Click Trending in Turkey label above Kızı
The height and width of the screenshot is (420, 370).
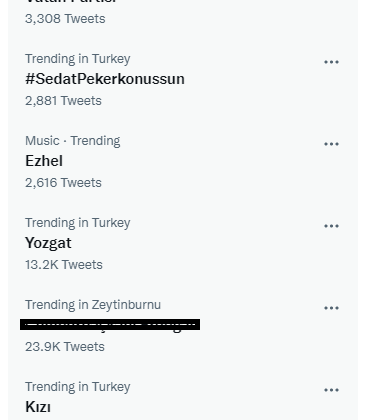tap(78, 387)
